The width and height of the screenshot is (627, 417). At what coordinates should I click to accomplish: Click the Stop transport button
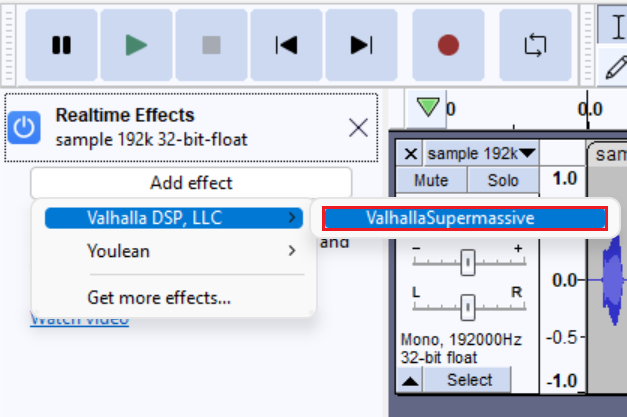pyautogui.click(x=212, y=45)
